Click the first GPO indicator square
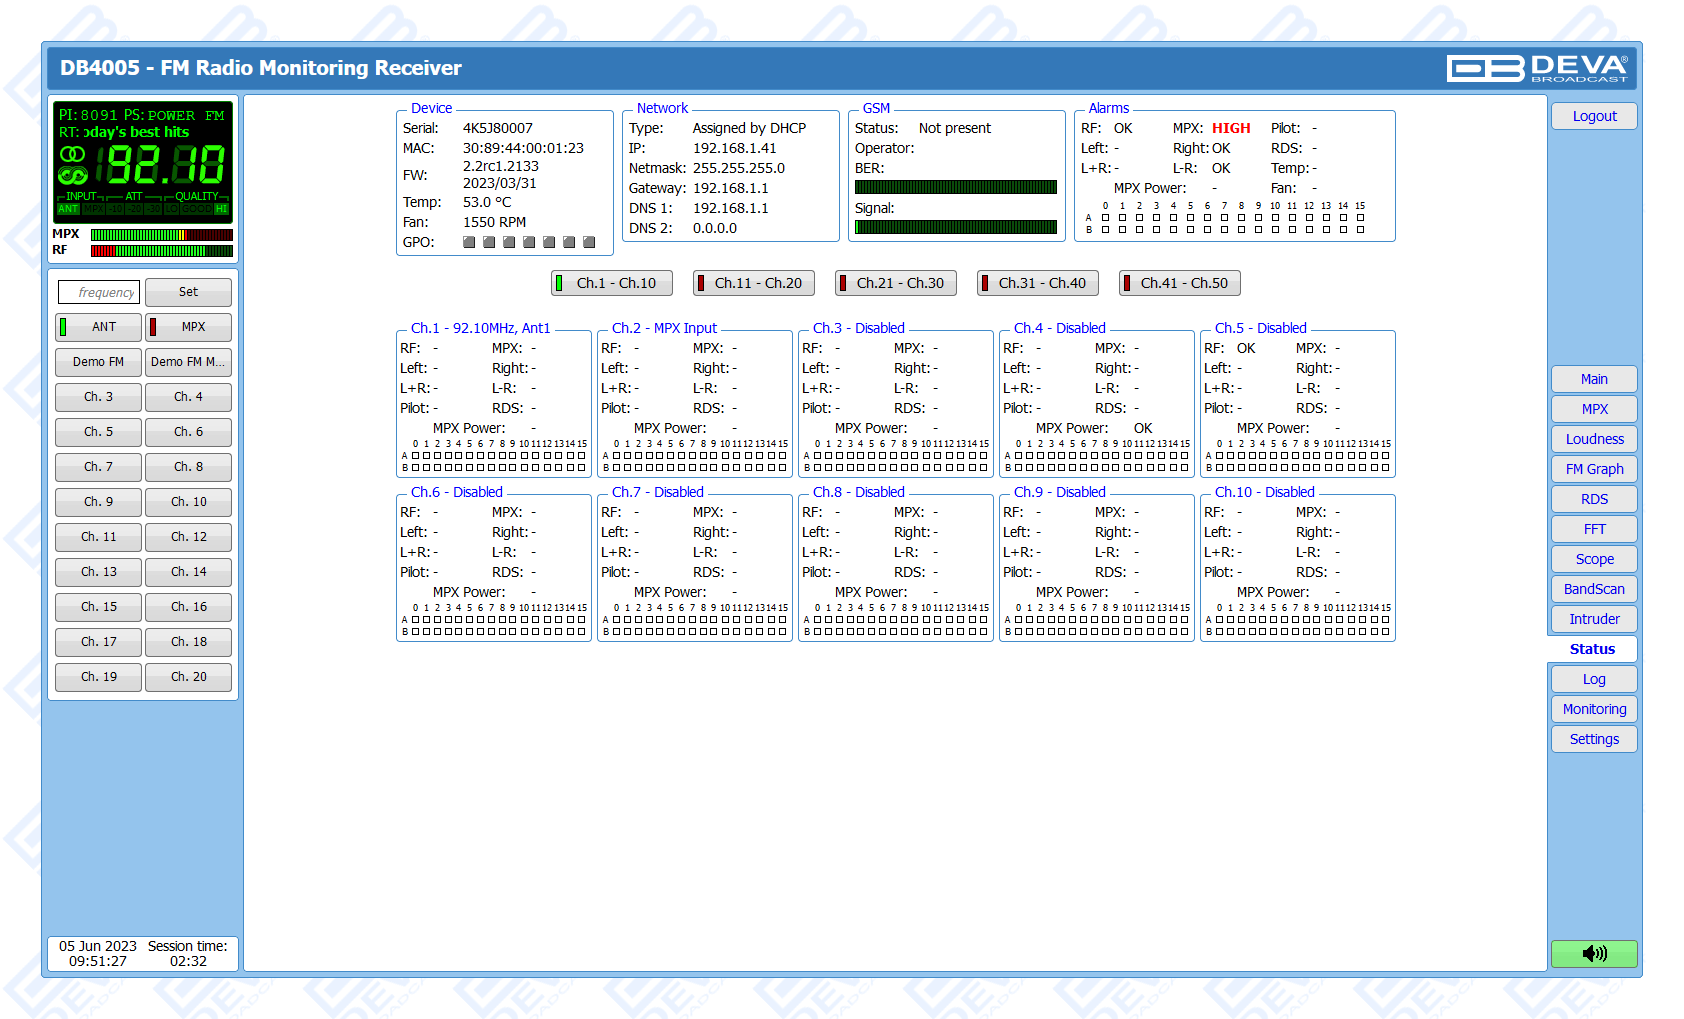The height and width of the screenshot is (1019, 1684). [x=469, y=242]
